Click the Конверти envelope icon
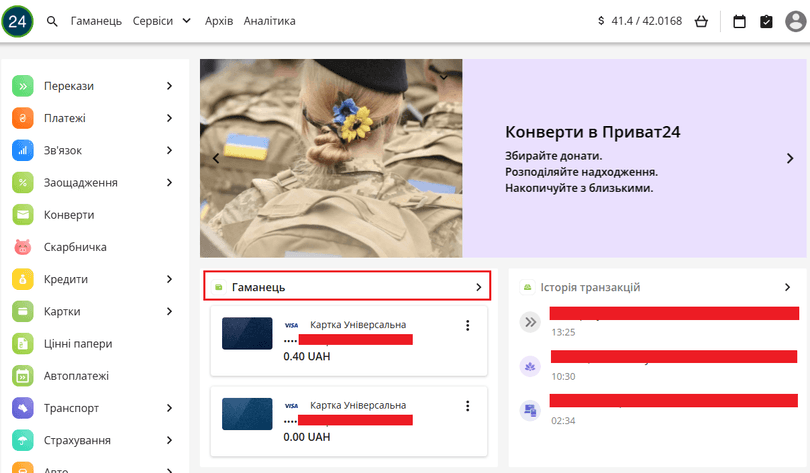 (23, 215)
